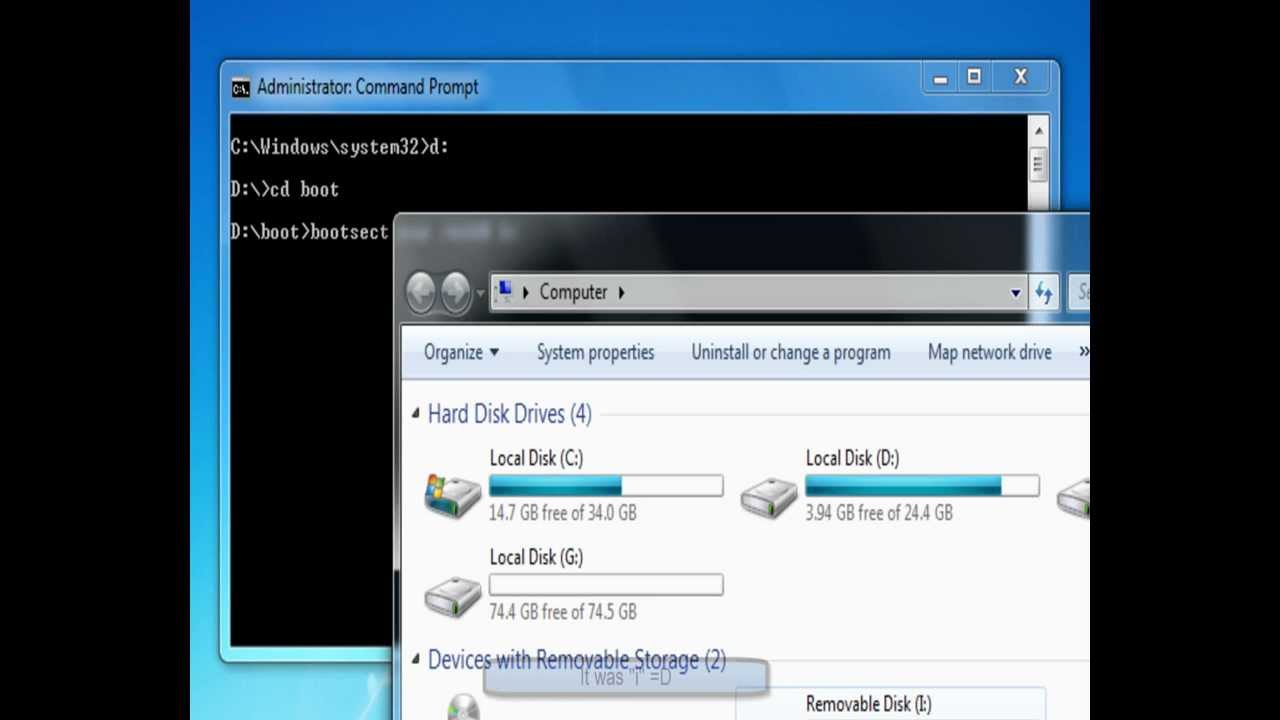The width and height of the screenshot is (1280, 720).
Task: Click the Local Disk (D:) usage bar
Action: 922,486
